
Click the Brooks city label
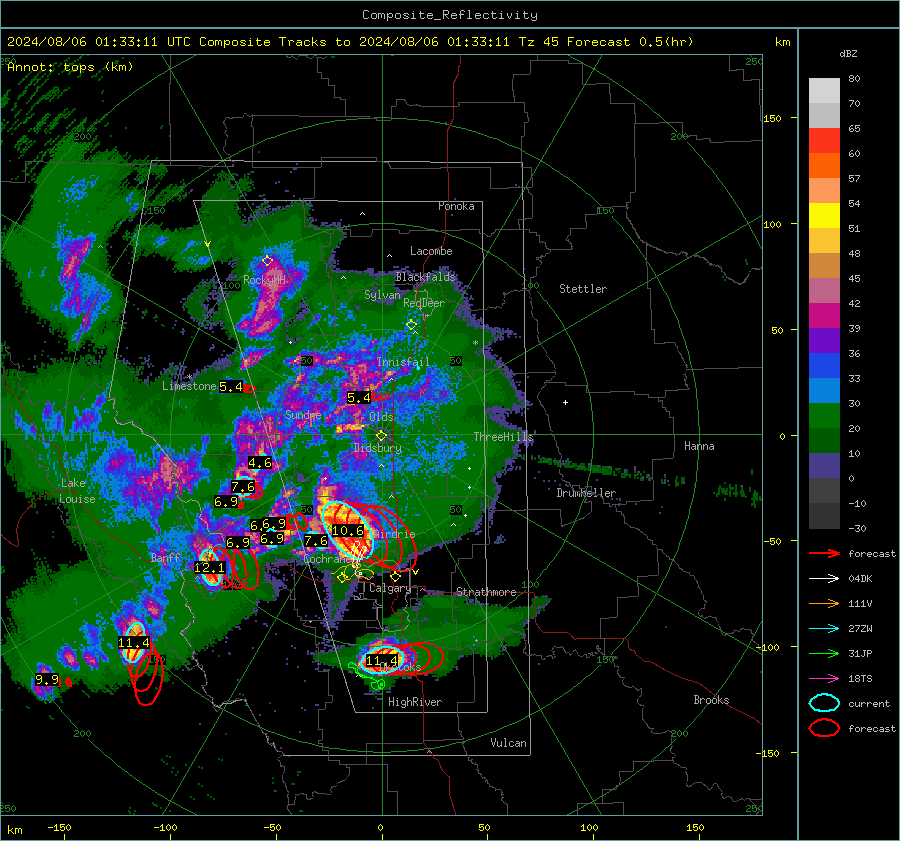click(711, 700)
